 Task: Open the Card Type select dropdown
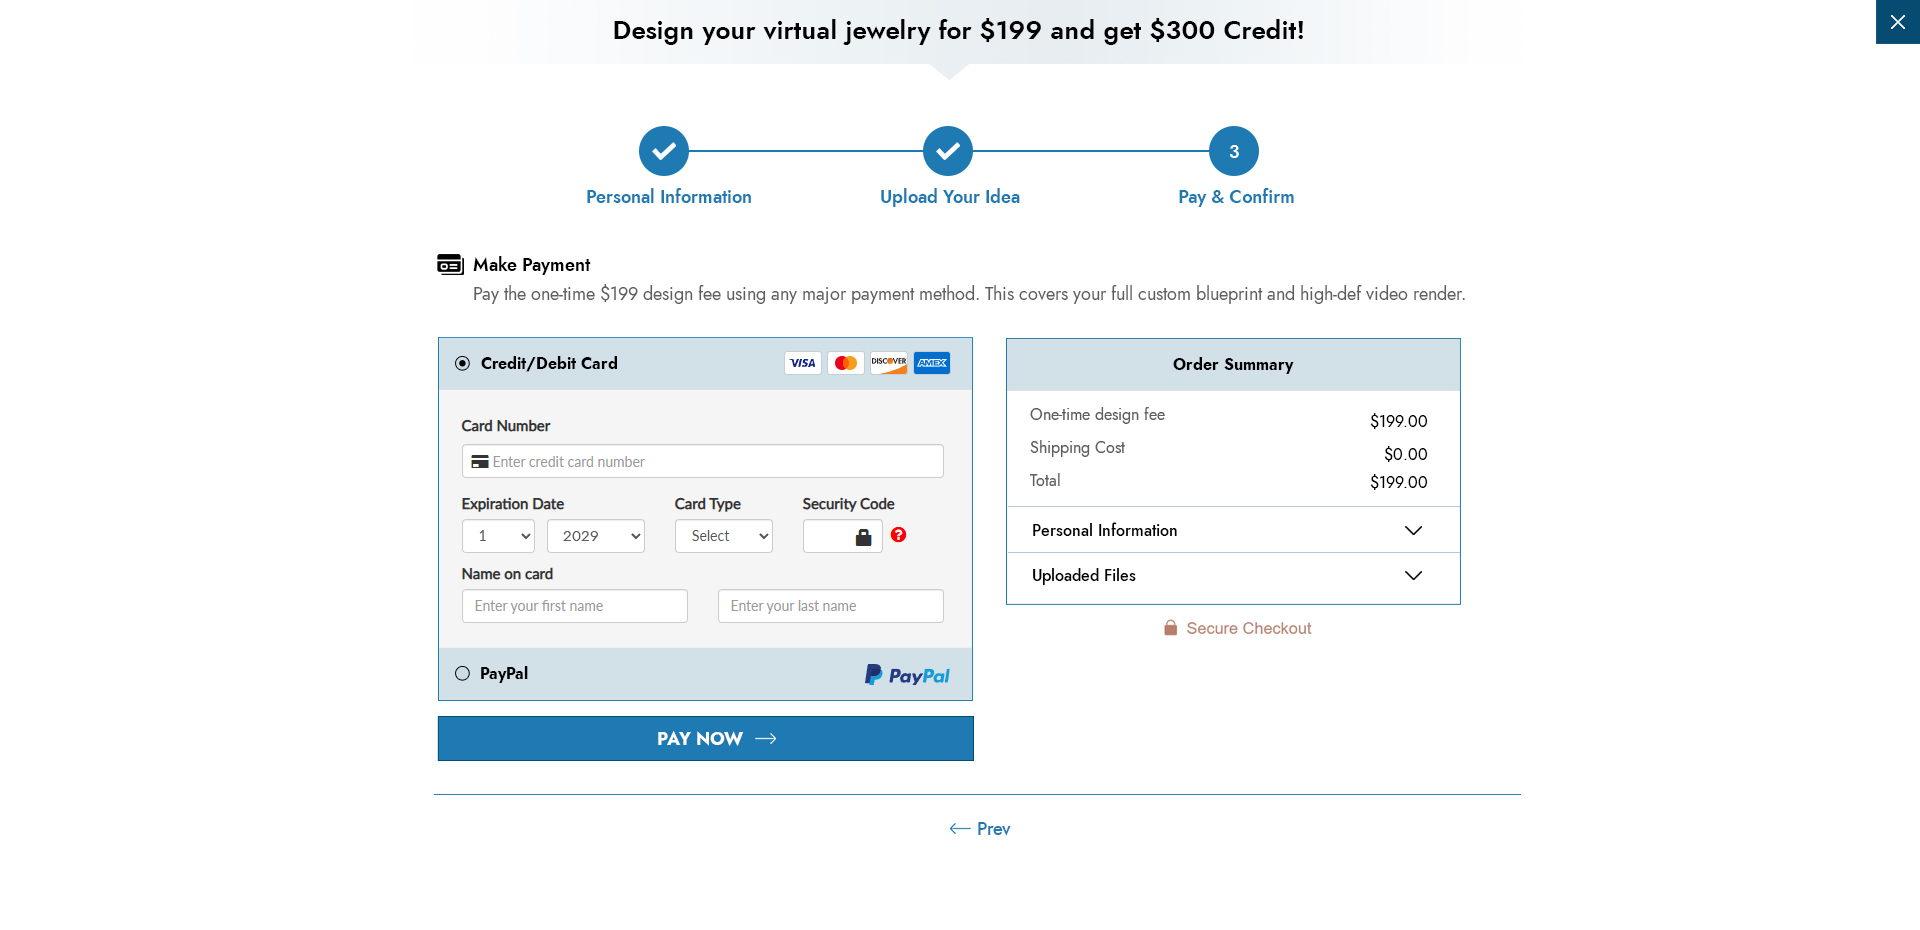(x=723, y=536)
